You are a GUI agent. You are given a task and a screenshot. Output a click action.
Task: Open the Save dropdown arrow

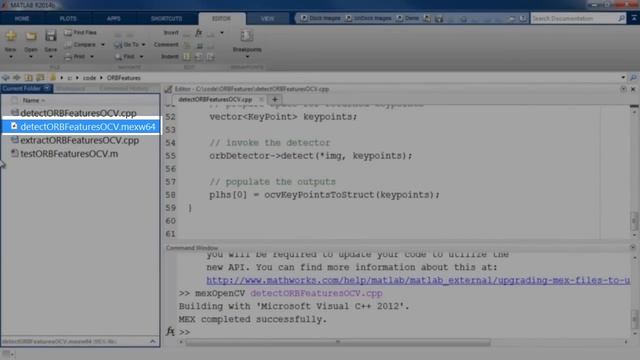(x=51, y=57)
